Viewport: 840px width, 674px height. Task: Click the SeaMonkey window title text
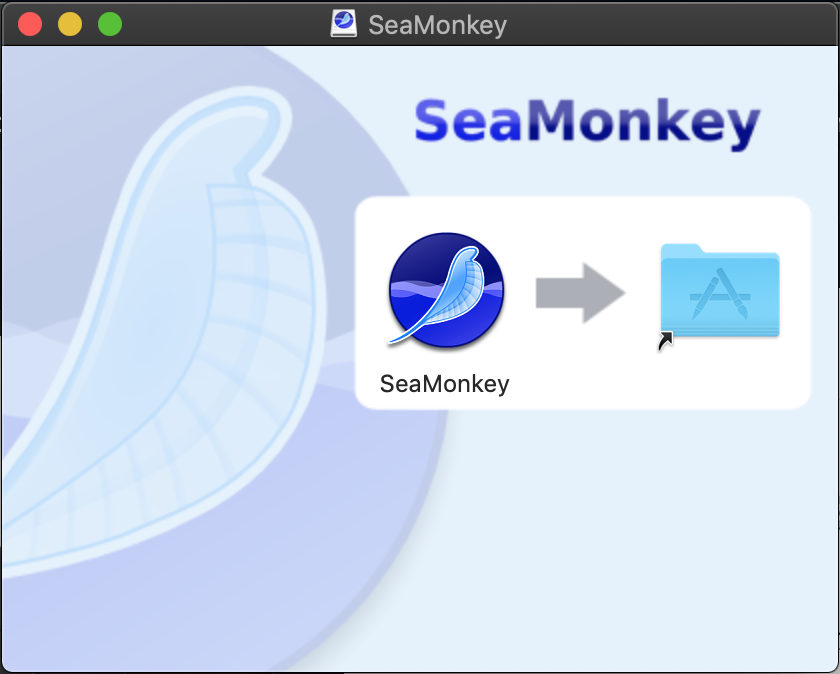click(437, 25)
